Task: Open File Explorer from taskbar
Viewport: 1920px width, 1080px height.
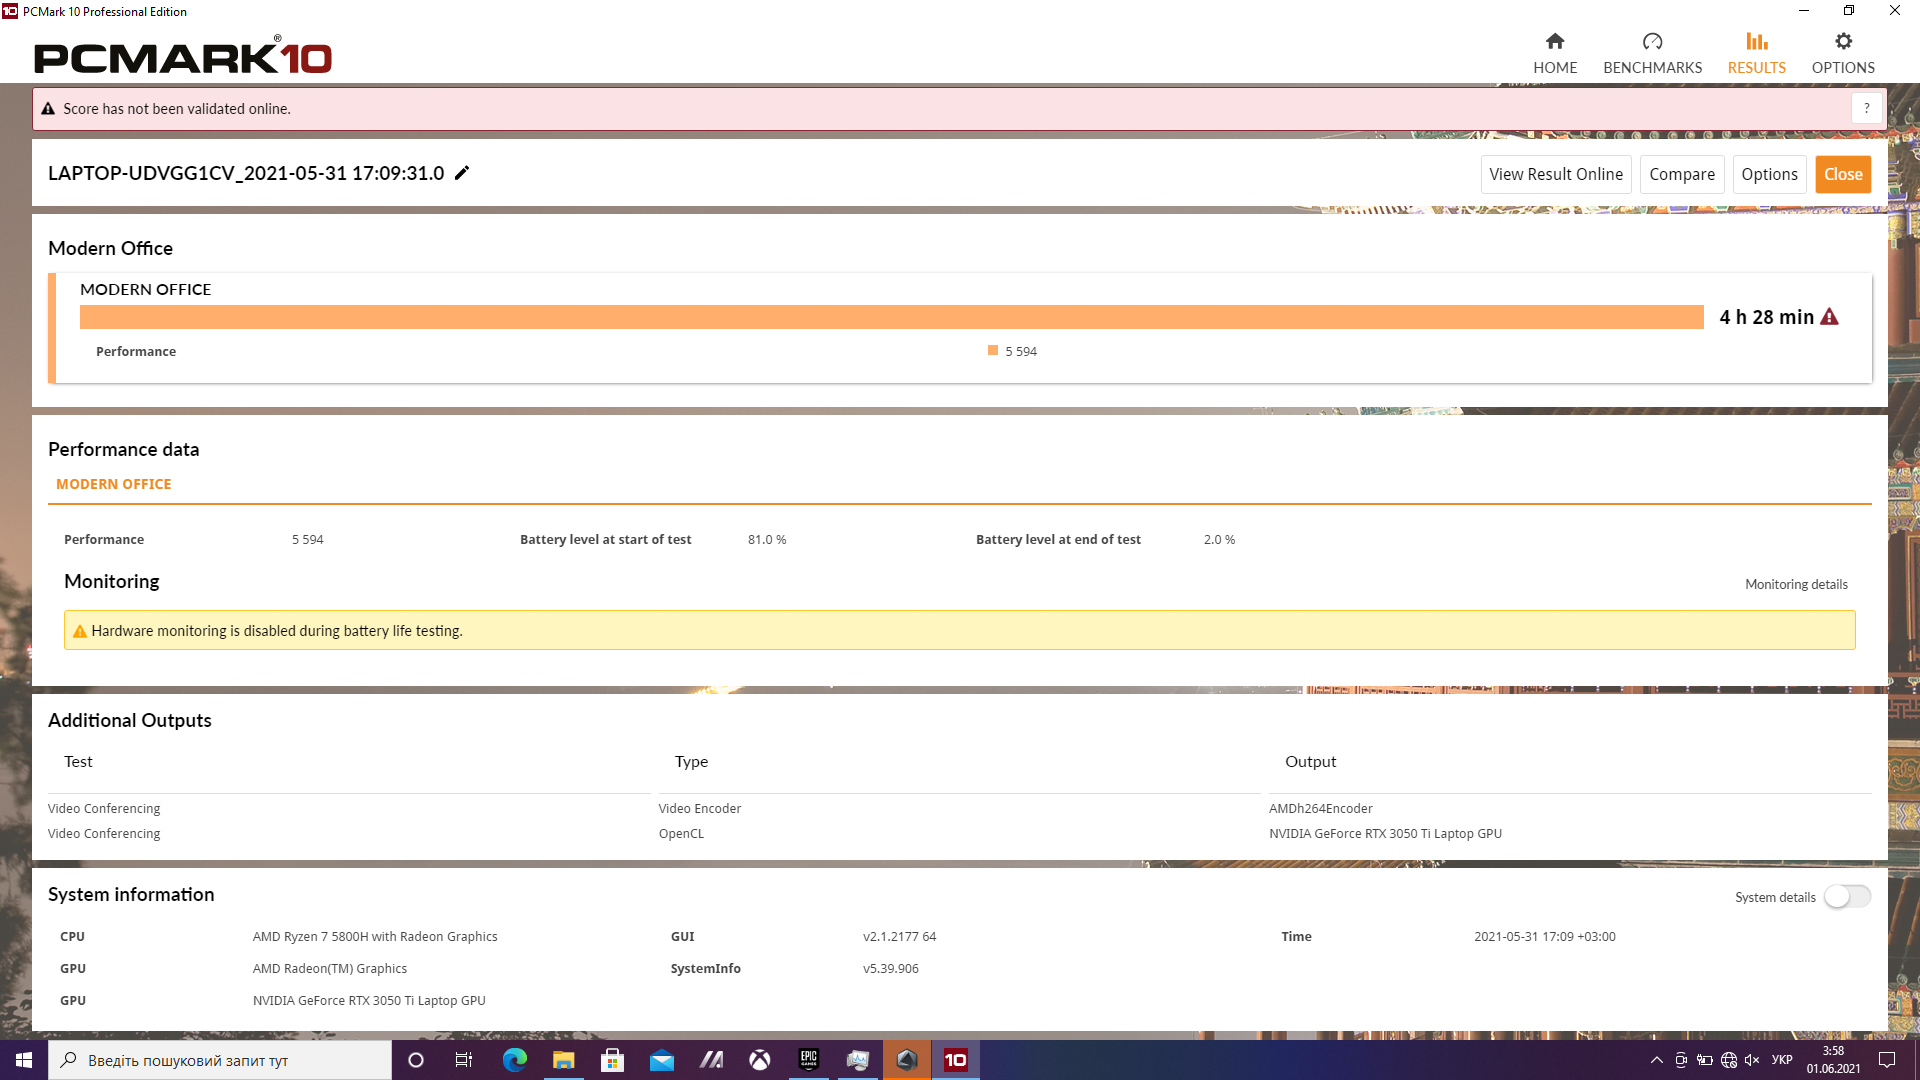Action: click(564, 1060)
